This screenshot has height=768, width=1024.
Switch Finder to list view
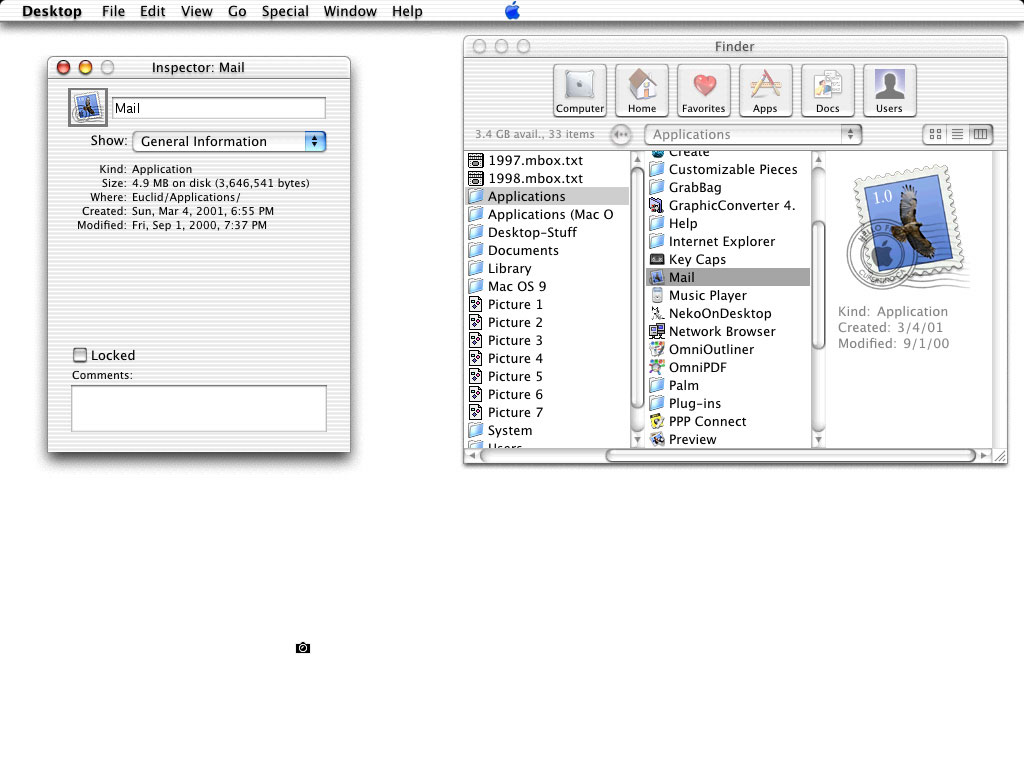pyautogui.click(x=957, y=134)
